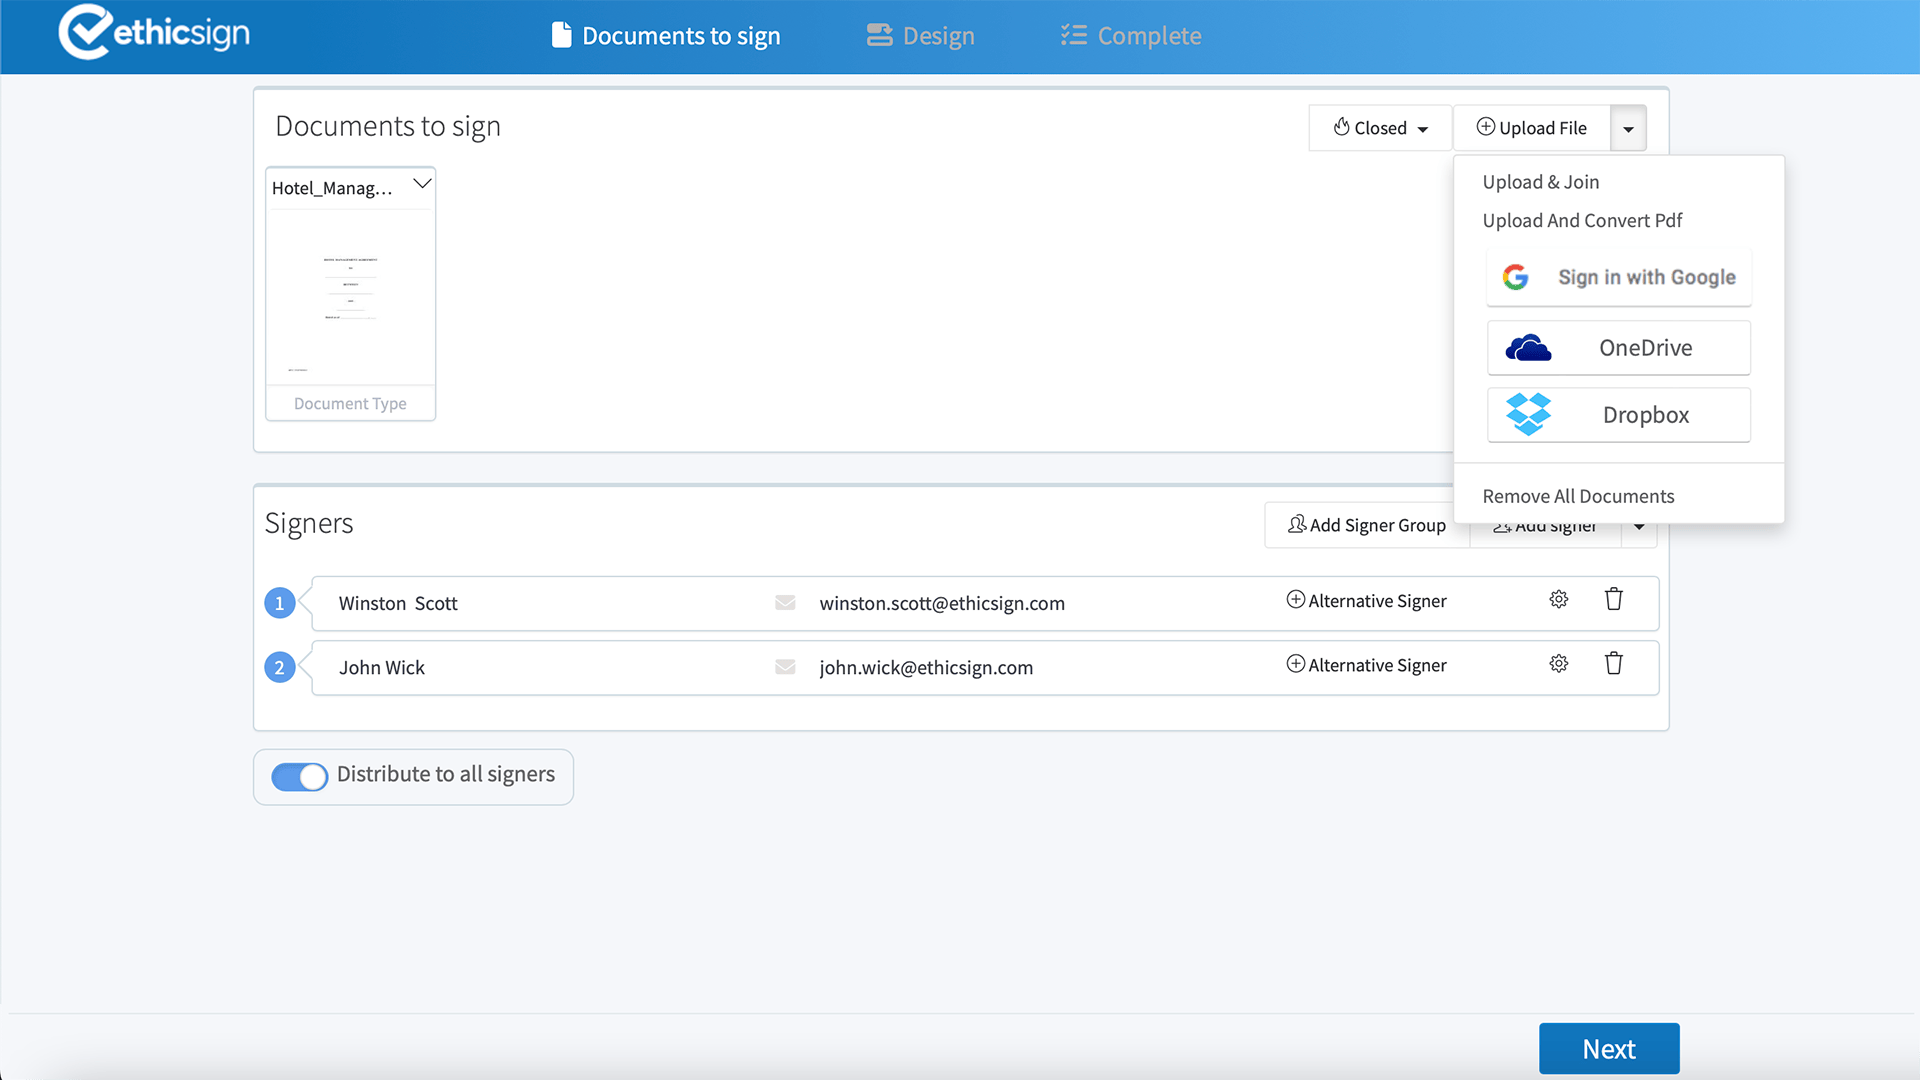The height and width of the screenshot is (1080, 1920).
Task: Open the Hotel_Manag document thumbnail preview
Action: (350, 297)
